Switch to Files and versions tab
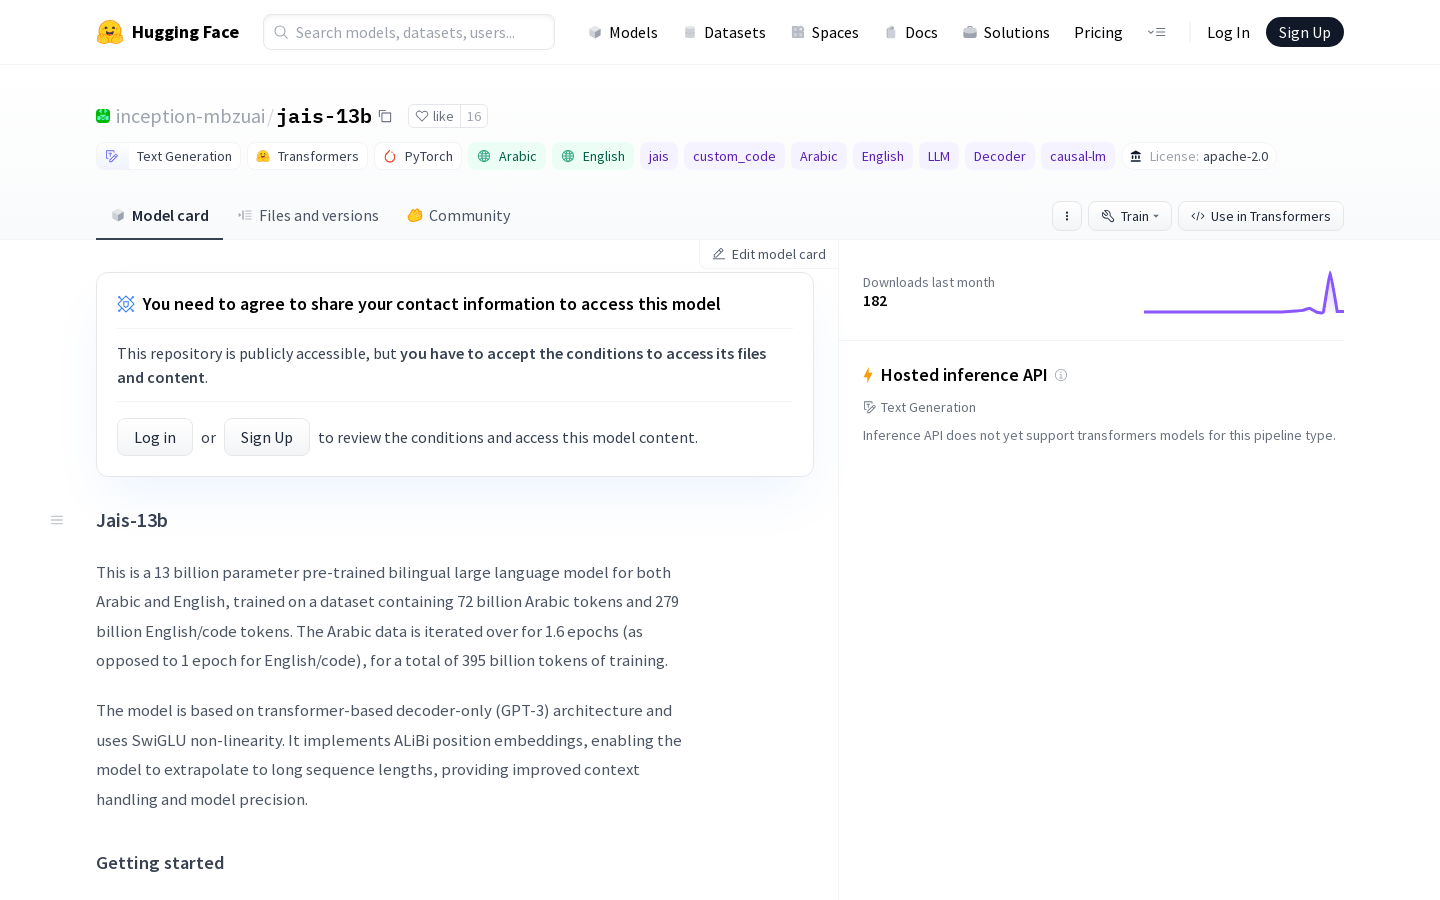This screenshot has height=900, width=1440. tap(308, 216)
